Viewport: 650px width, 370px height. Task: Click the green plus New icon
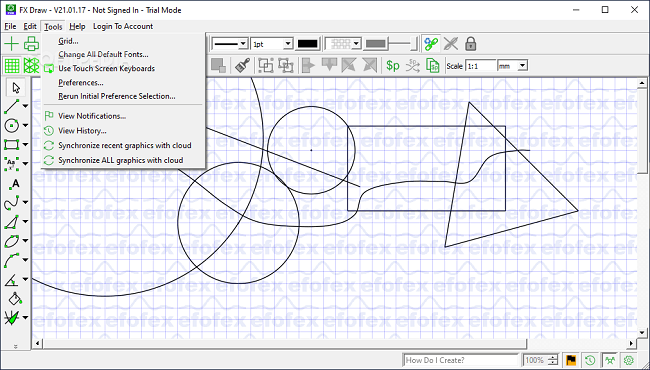coord(12,44)
